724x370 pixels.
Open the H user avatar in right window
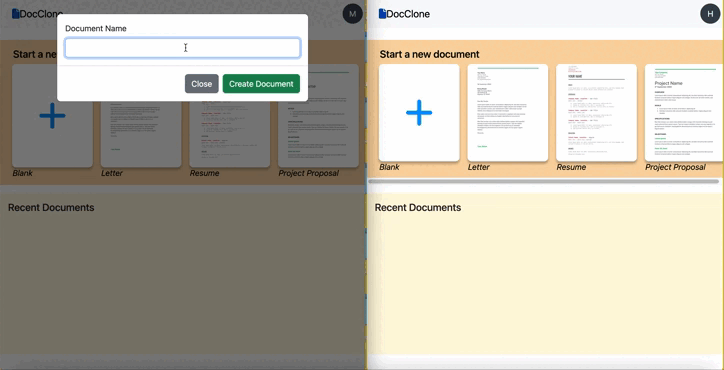pyautogui.click(x=710, y=14)
